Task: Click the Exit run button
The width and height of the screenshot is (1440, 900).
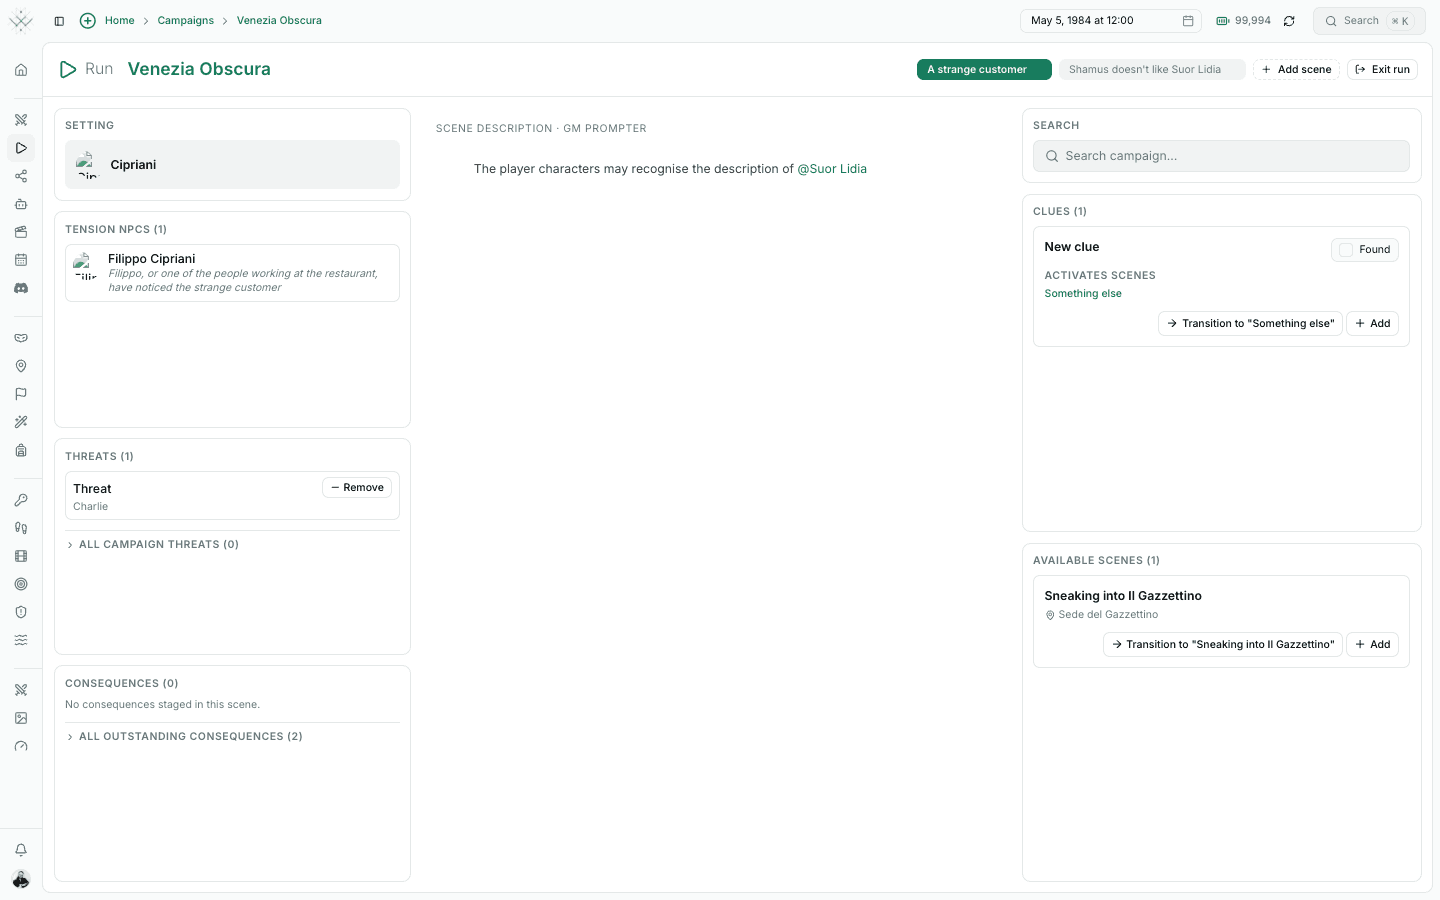Action: pyautogui.click(x=1382, y=70)
